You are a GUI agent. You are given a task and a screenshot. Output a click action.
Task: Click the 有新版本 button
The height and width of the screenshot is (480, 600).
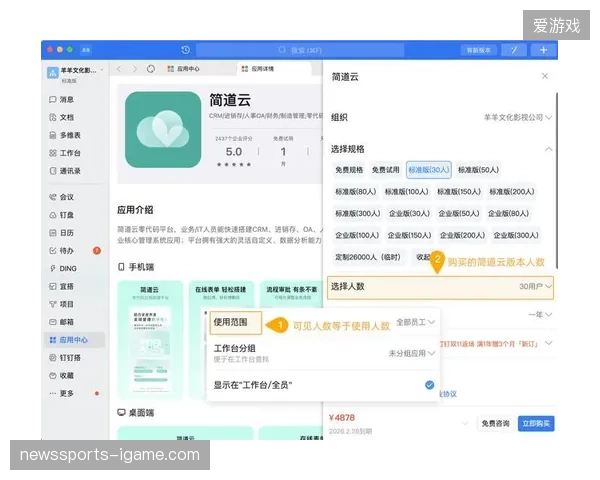[x=479, y=50]
